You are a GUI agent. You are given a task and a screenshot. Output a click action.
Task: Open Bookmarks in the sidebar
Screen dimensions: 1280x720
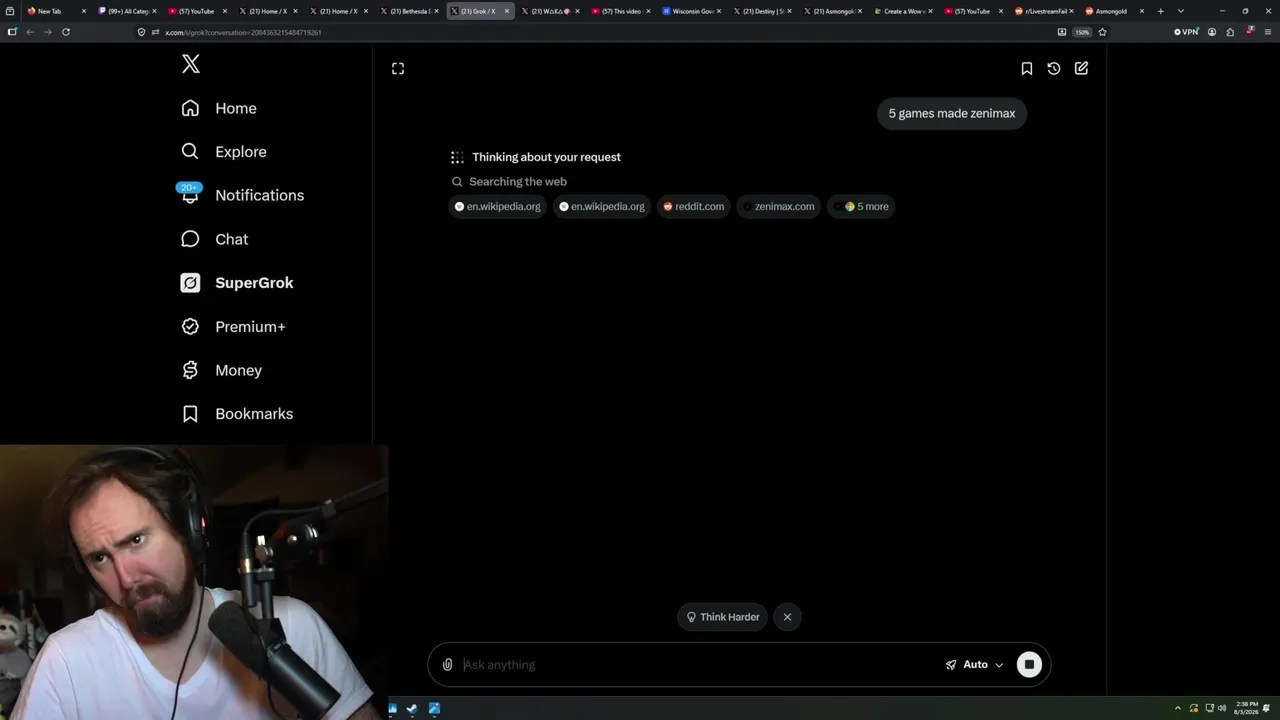237,414
